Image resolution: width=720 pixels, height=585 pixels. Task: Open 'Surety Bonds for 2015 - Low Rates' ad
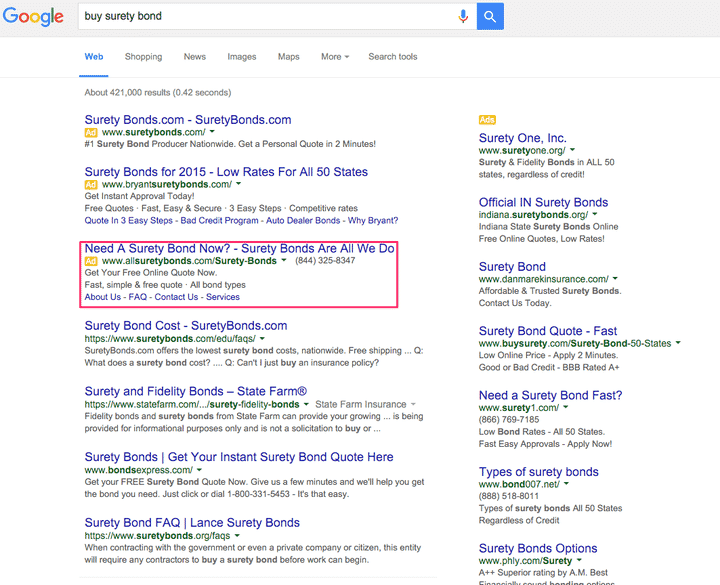point(226,172)
